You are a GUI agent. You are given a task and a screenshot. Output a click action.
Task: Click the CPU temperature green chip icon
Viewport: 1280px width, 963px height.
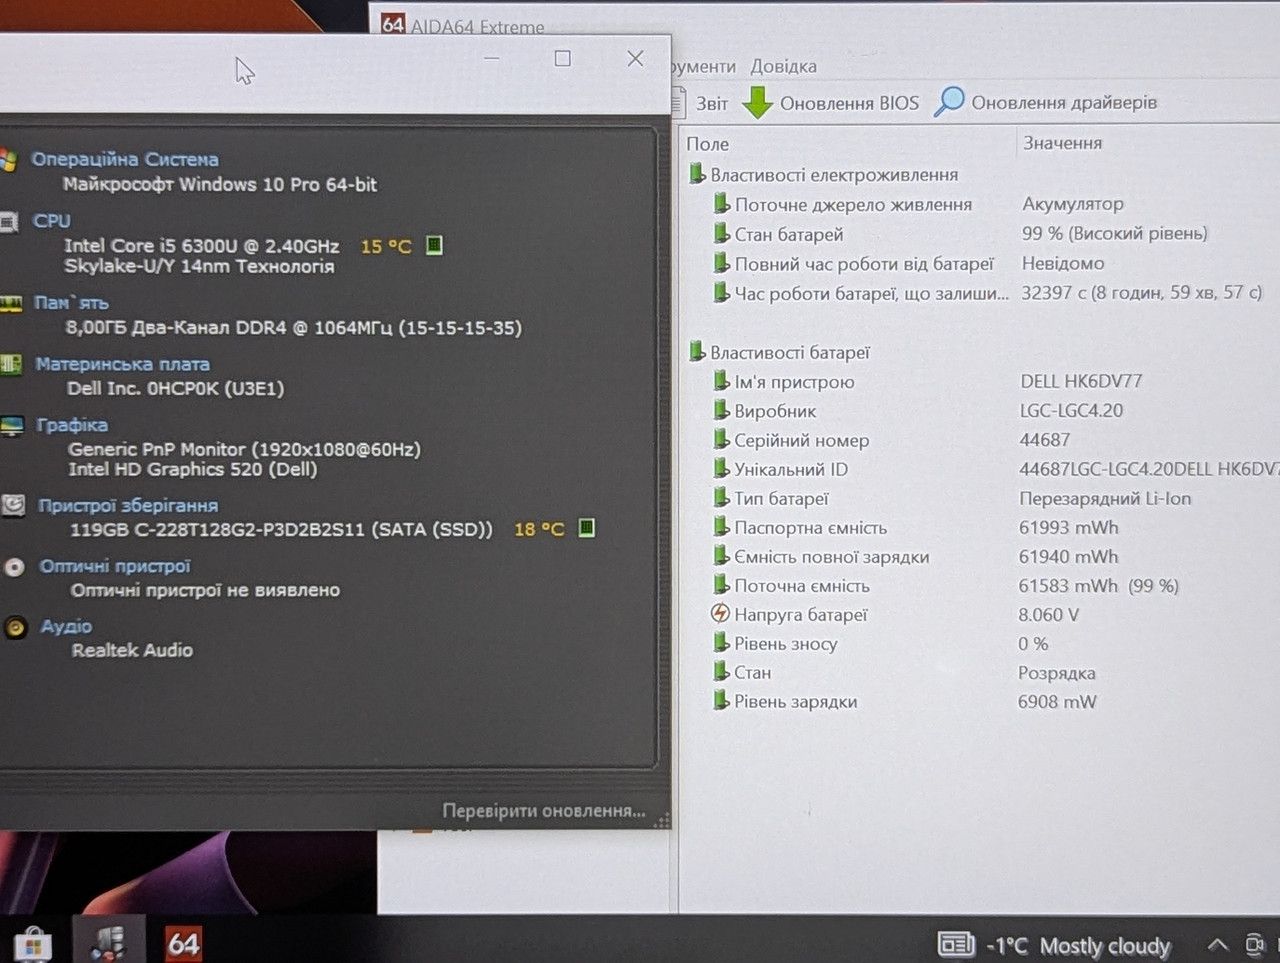(x=434, y=245)
